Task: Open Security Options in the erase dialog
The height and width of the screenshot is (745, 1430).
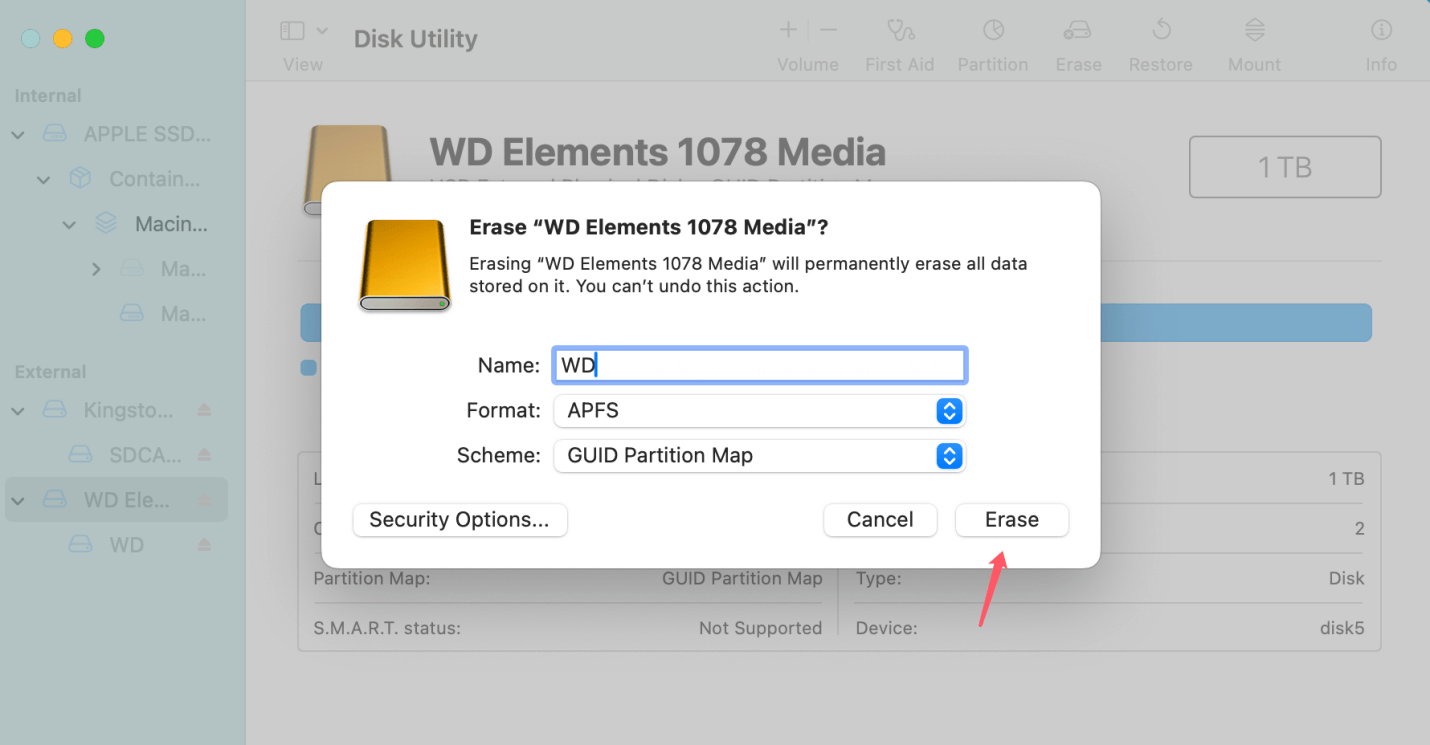Action: click(x=459, y=520)
